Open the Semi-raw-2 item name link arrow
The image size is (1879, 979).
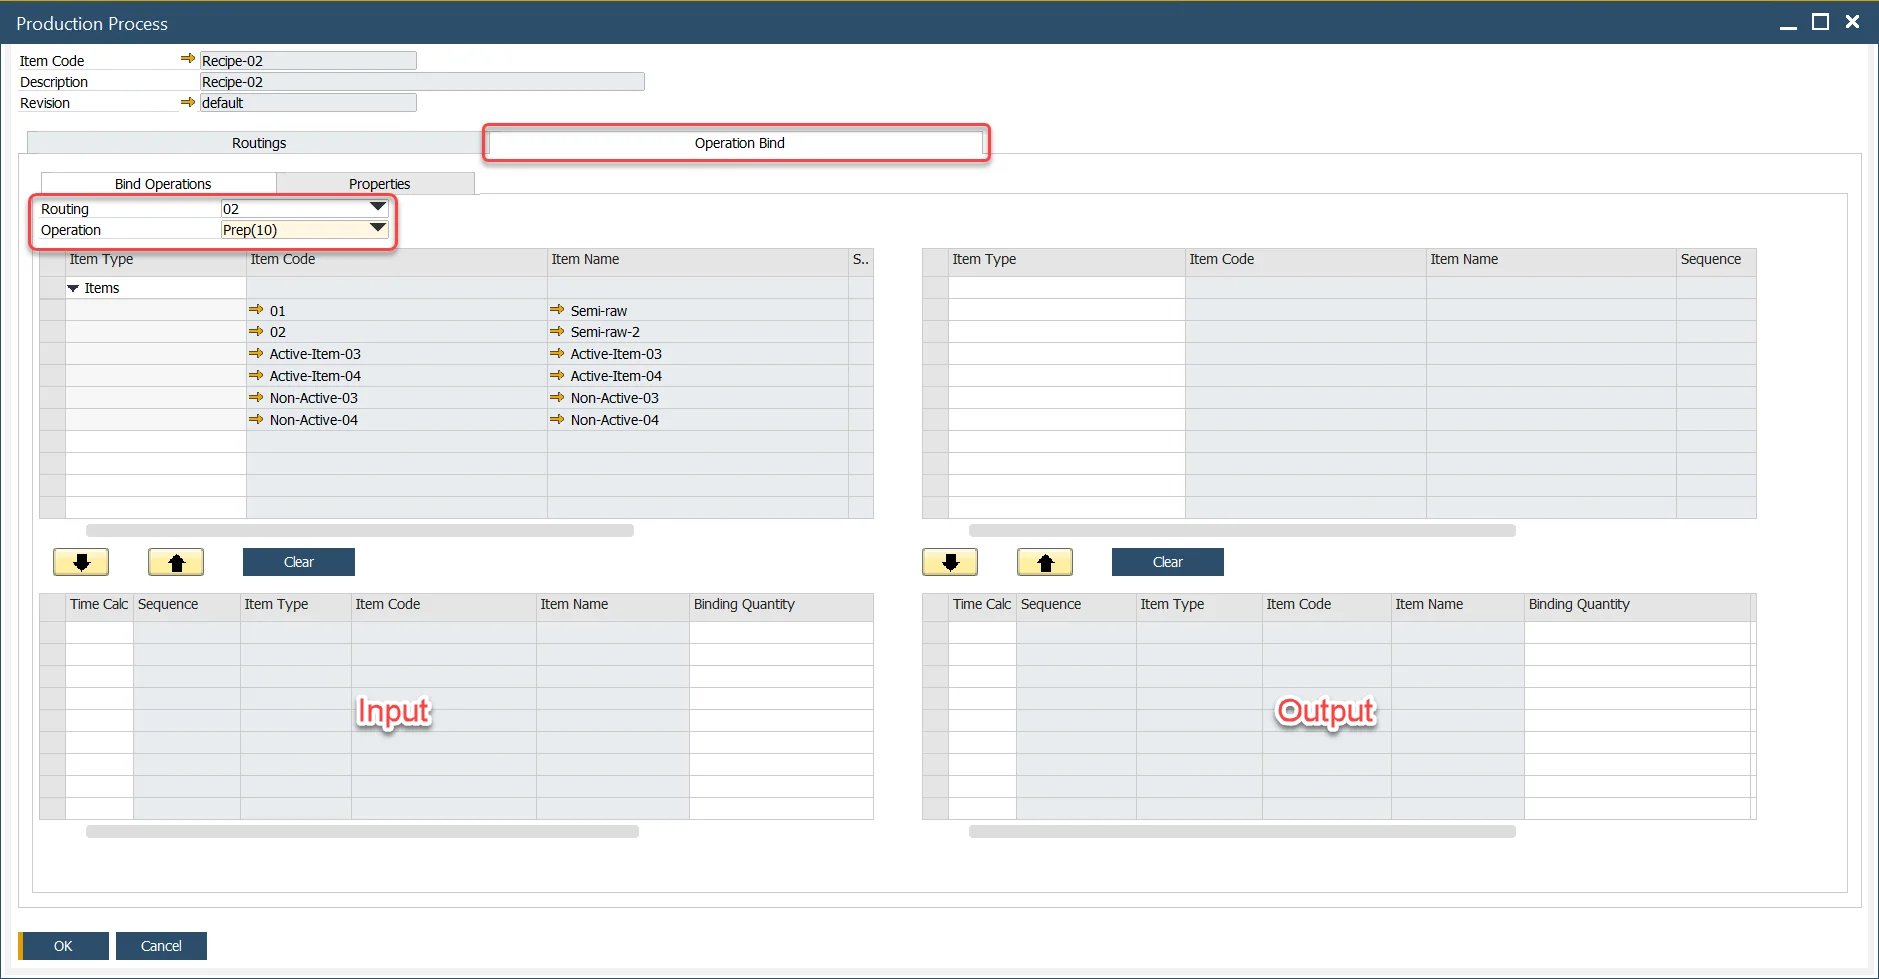[557, 331]
